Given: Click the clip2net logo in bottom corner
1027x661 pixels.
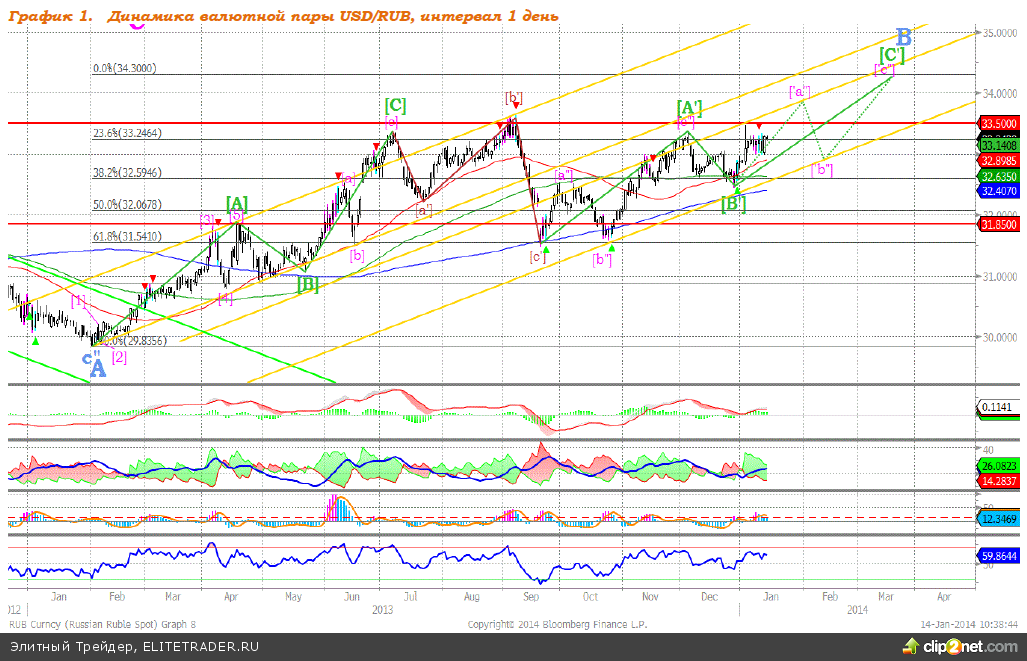Looking at the screenshot, I should 965,646.
